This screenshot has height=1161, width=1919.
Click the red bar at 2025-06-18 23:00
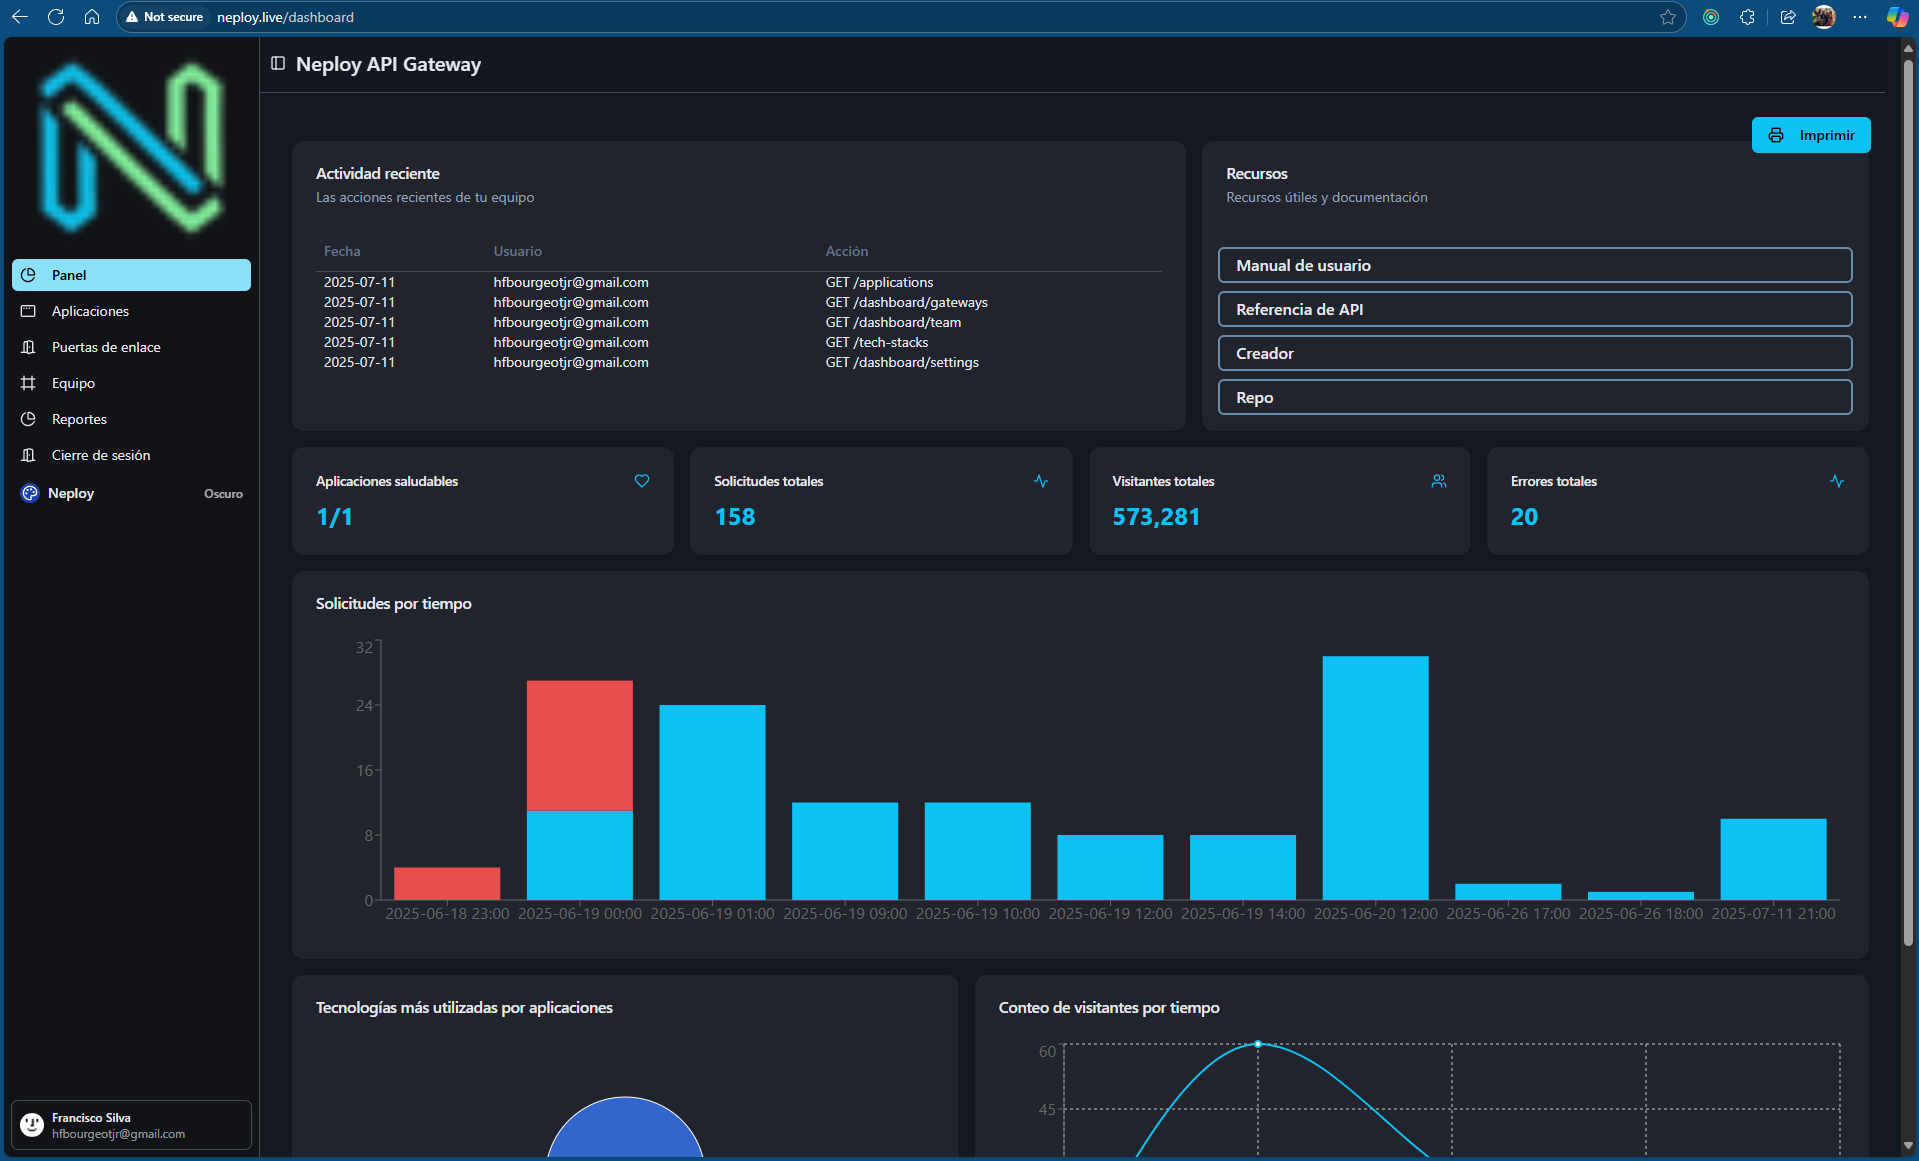[447, 883]
